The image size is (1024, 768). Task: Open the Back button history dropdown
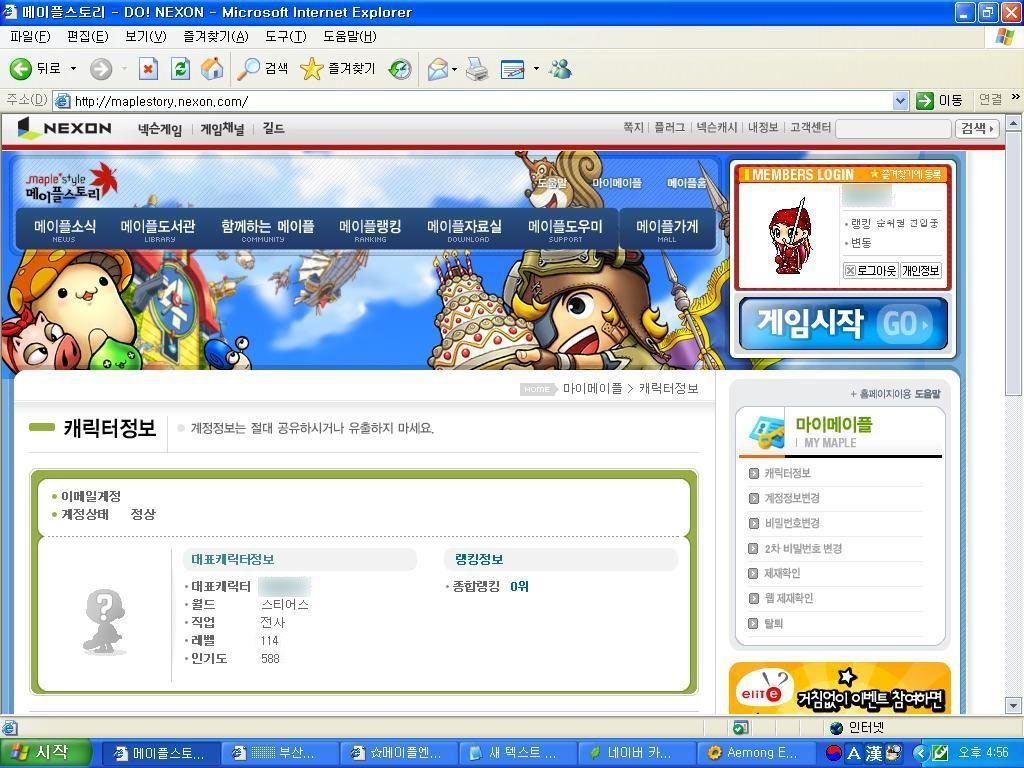pos(73,69)
